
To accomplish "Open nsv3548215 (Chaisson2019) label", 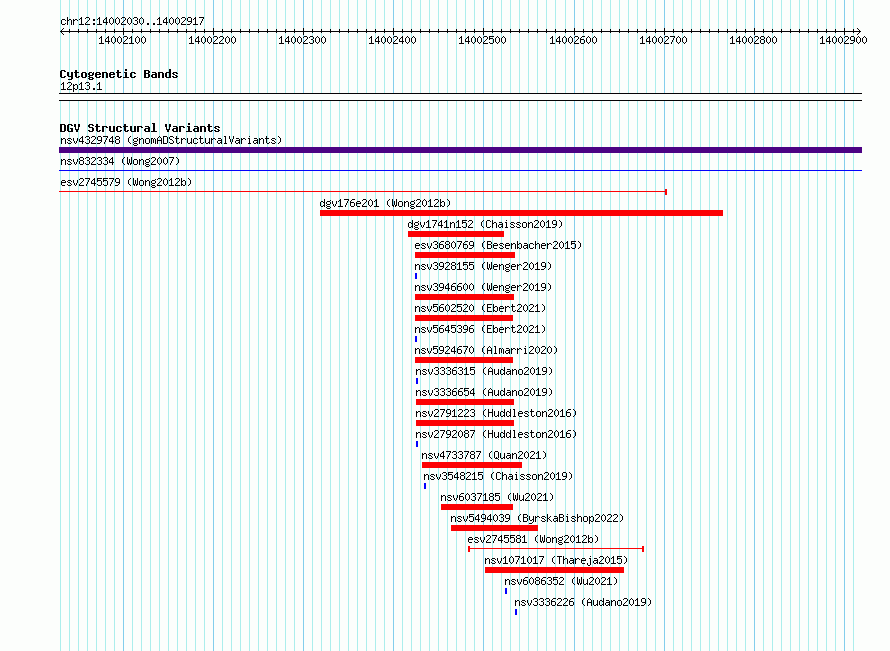I will pyautogui.click(x=498, y=476).
